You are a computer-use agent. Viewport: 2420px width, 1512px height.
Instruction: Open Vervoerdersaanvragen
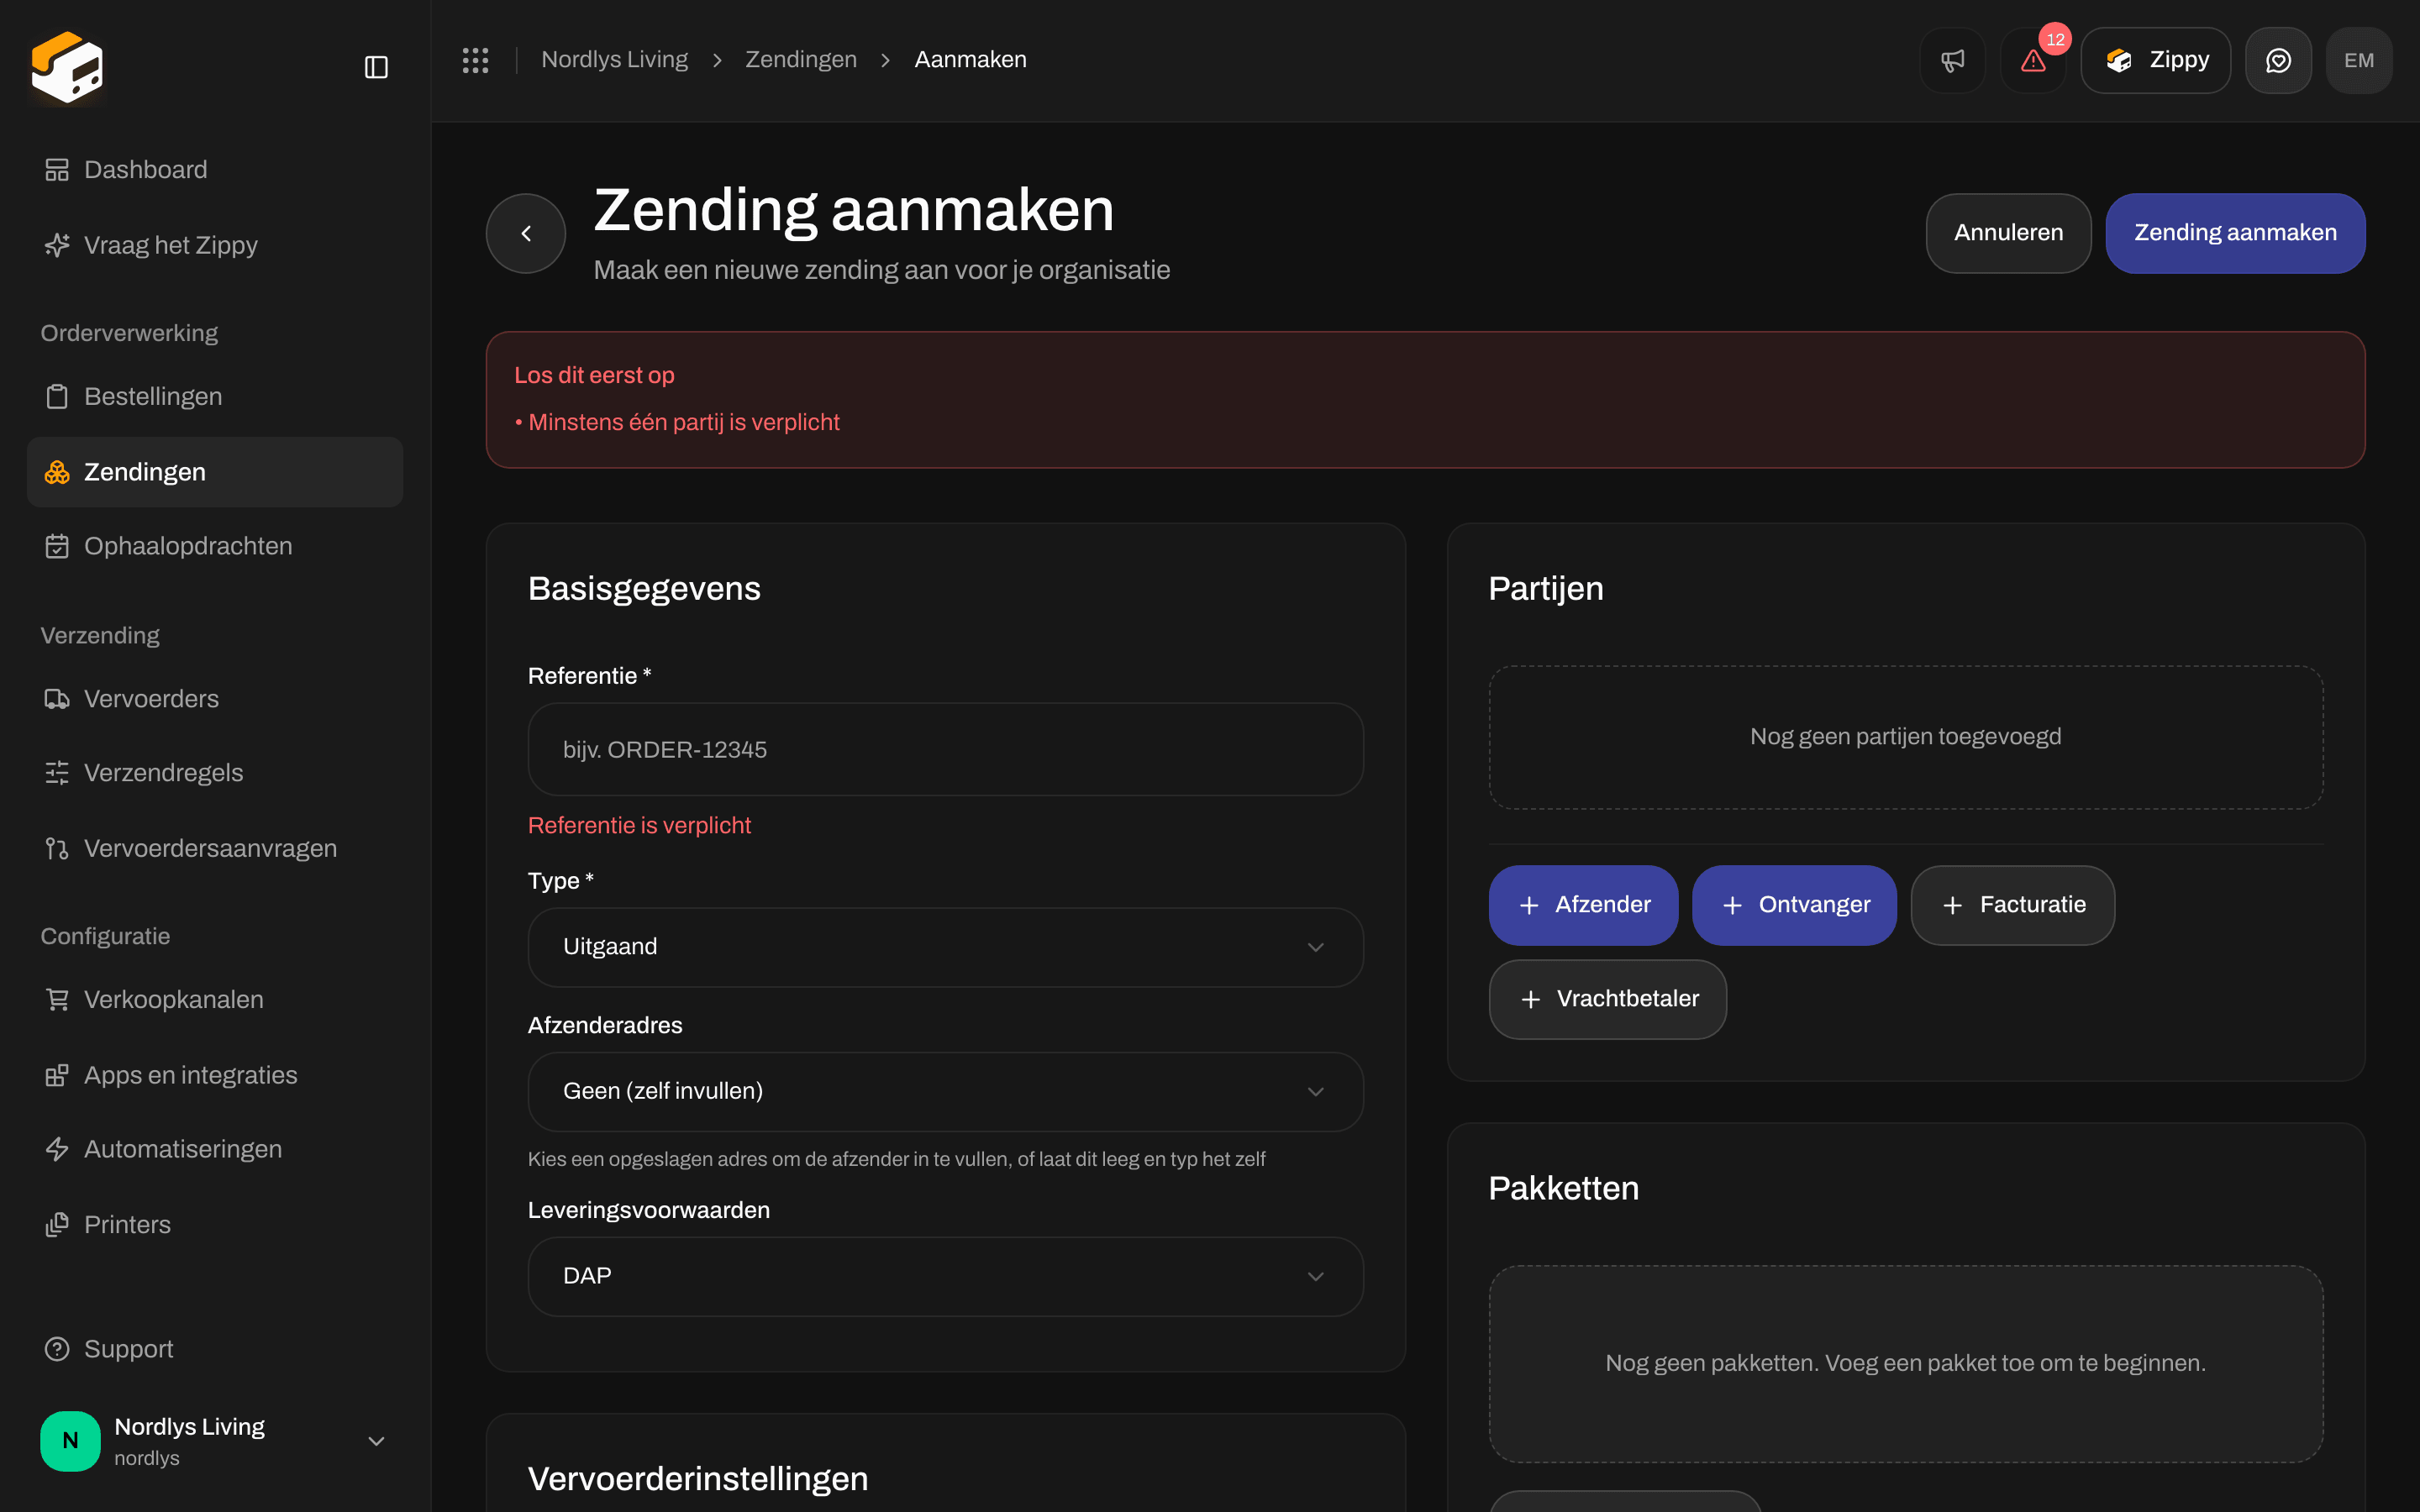point(215,848)
